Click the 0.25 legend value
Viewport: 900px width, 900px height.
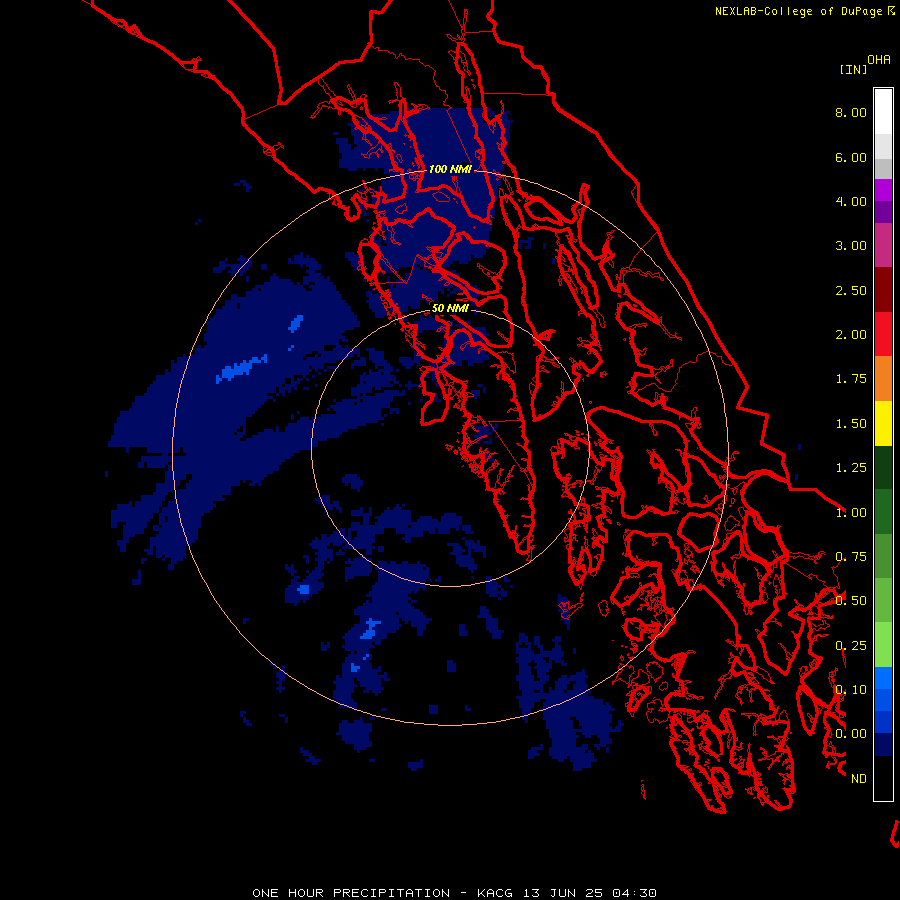pyautogui.click(x=851, y=646)
